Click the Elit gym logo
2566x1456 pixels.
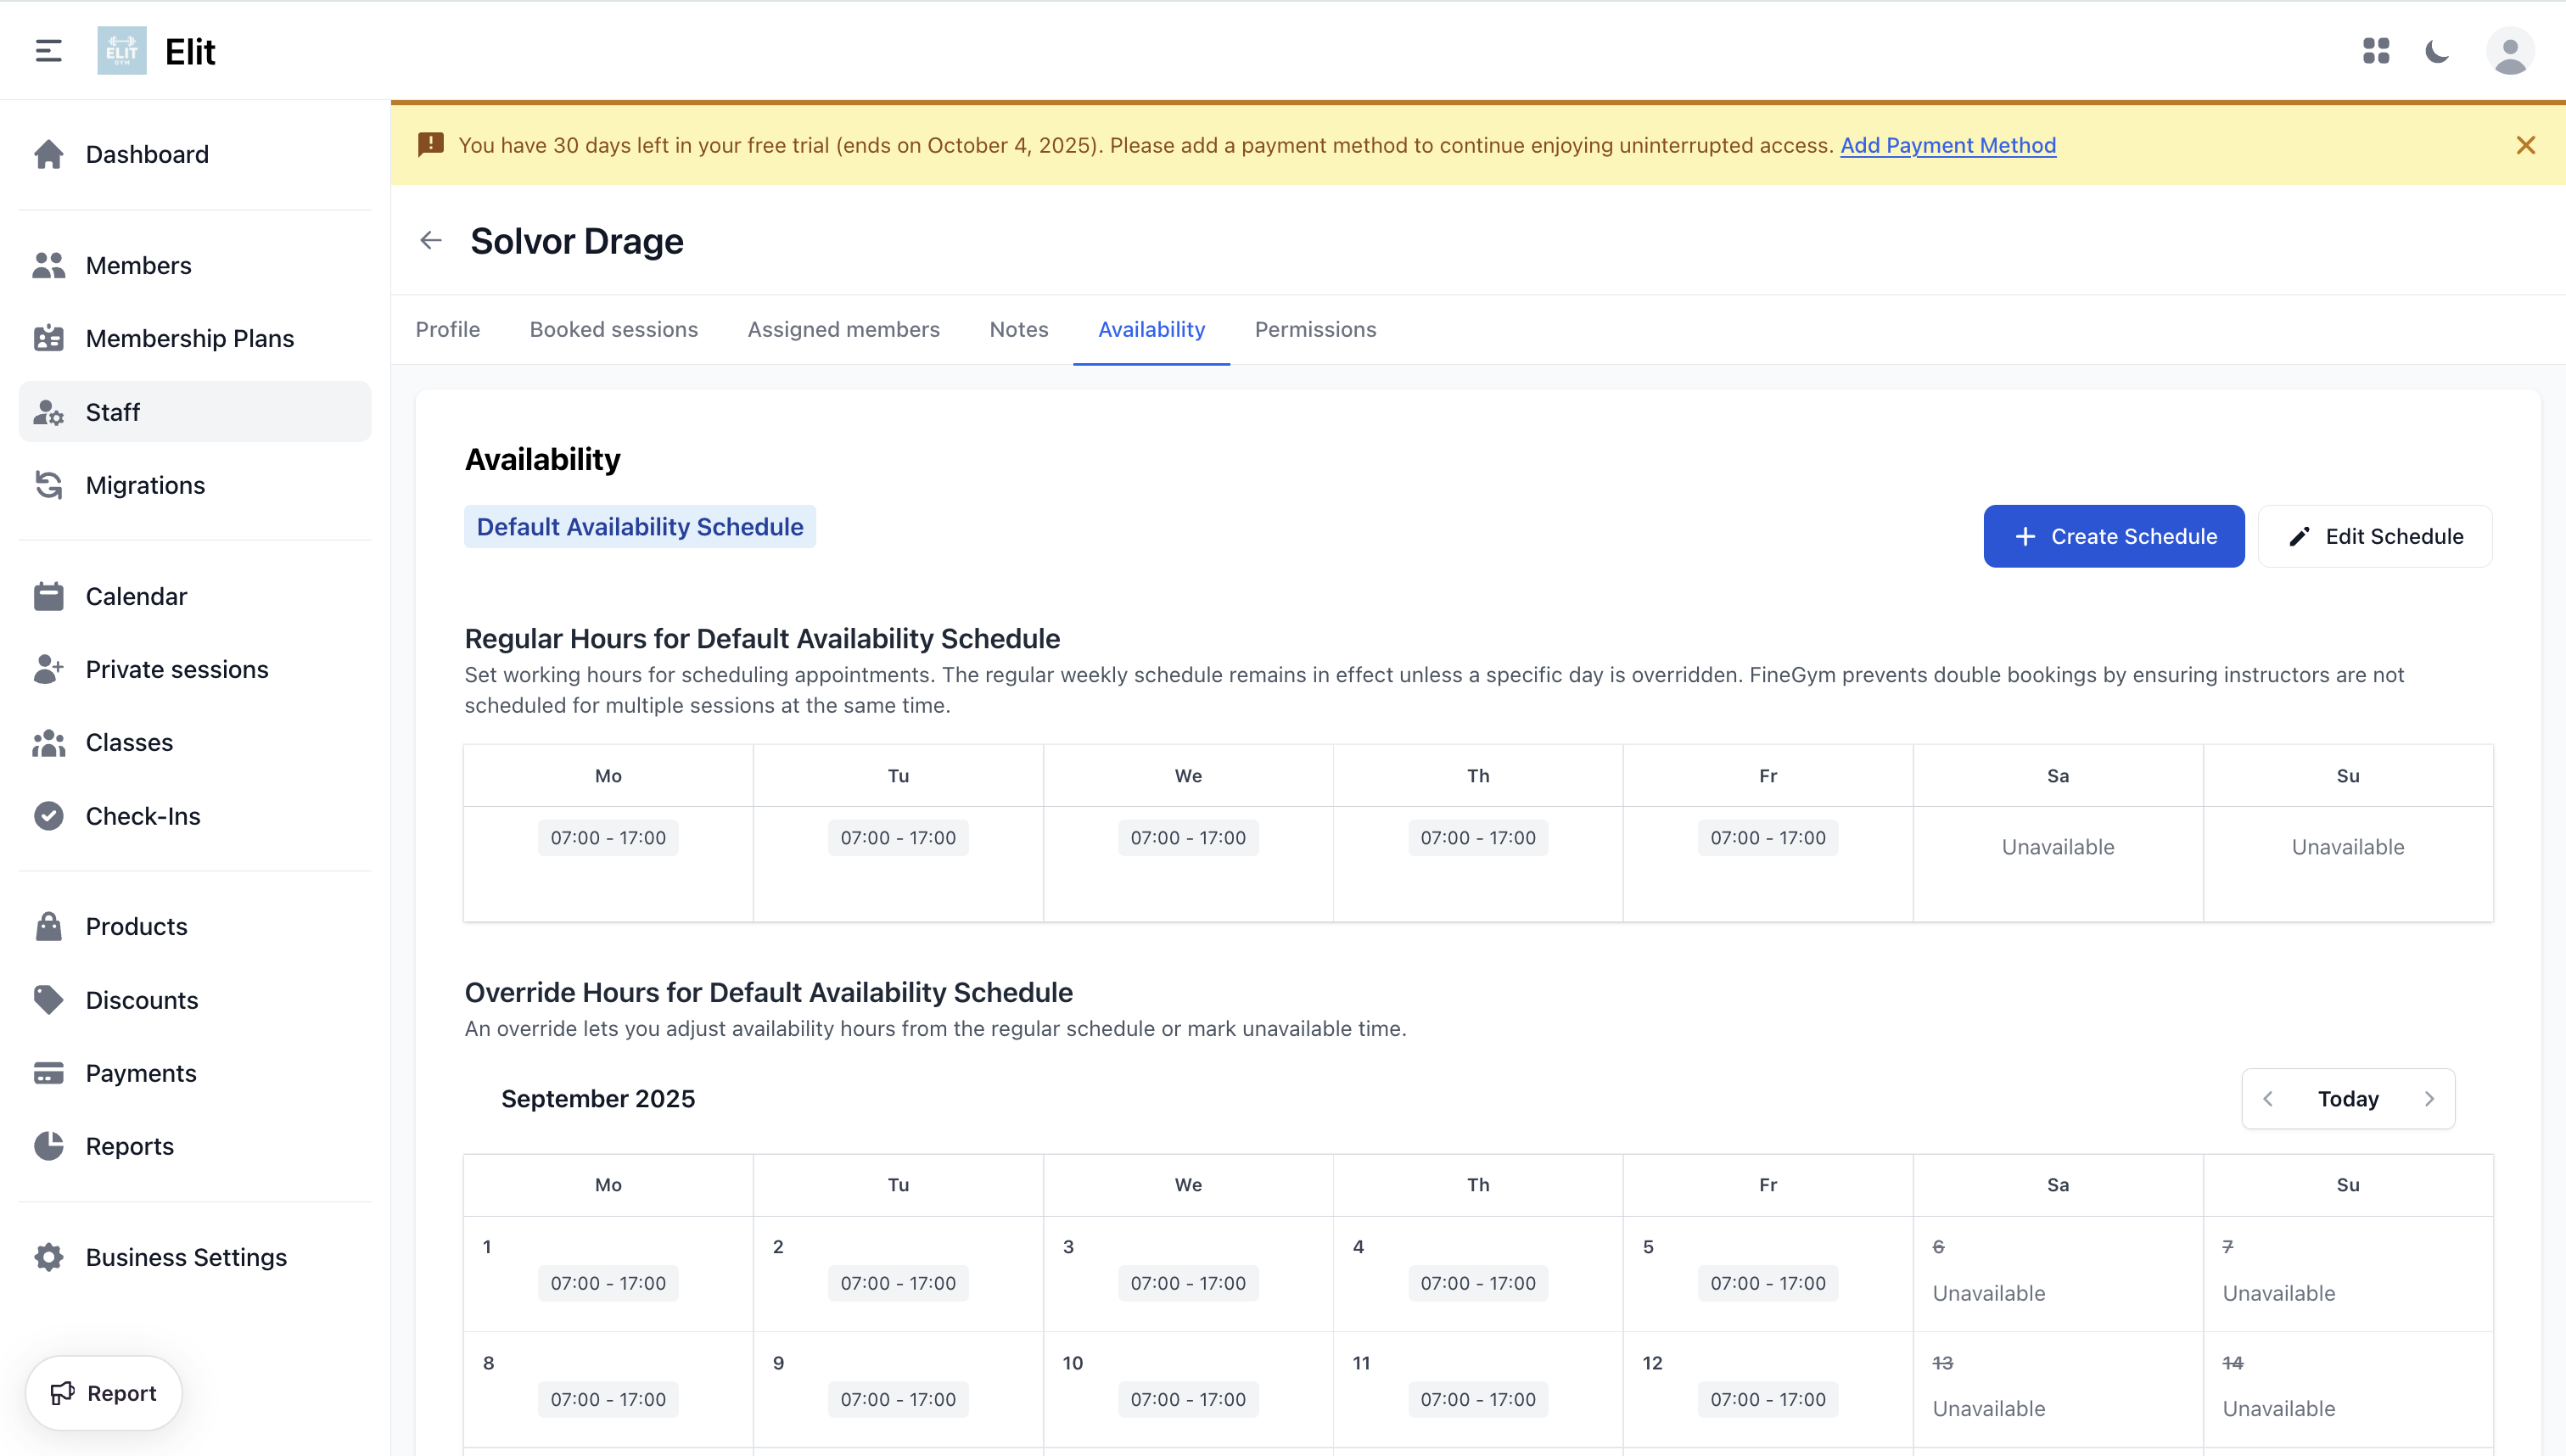122,51
